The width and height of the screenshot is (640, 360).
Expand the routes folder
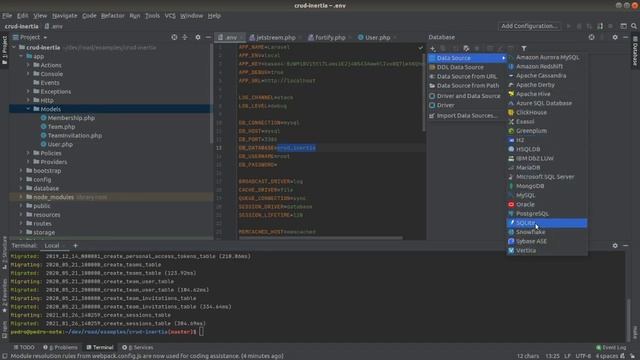coord(21,223)
